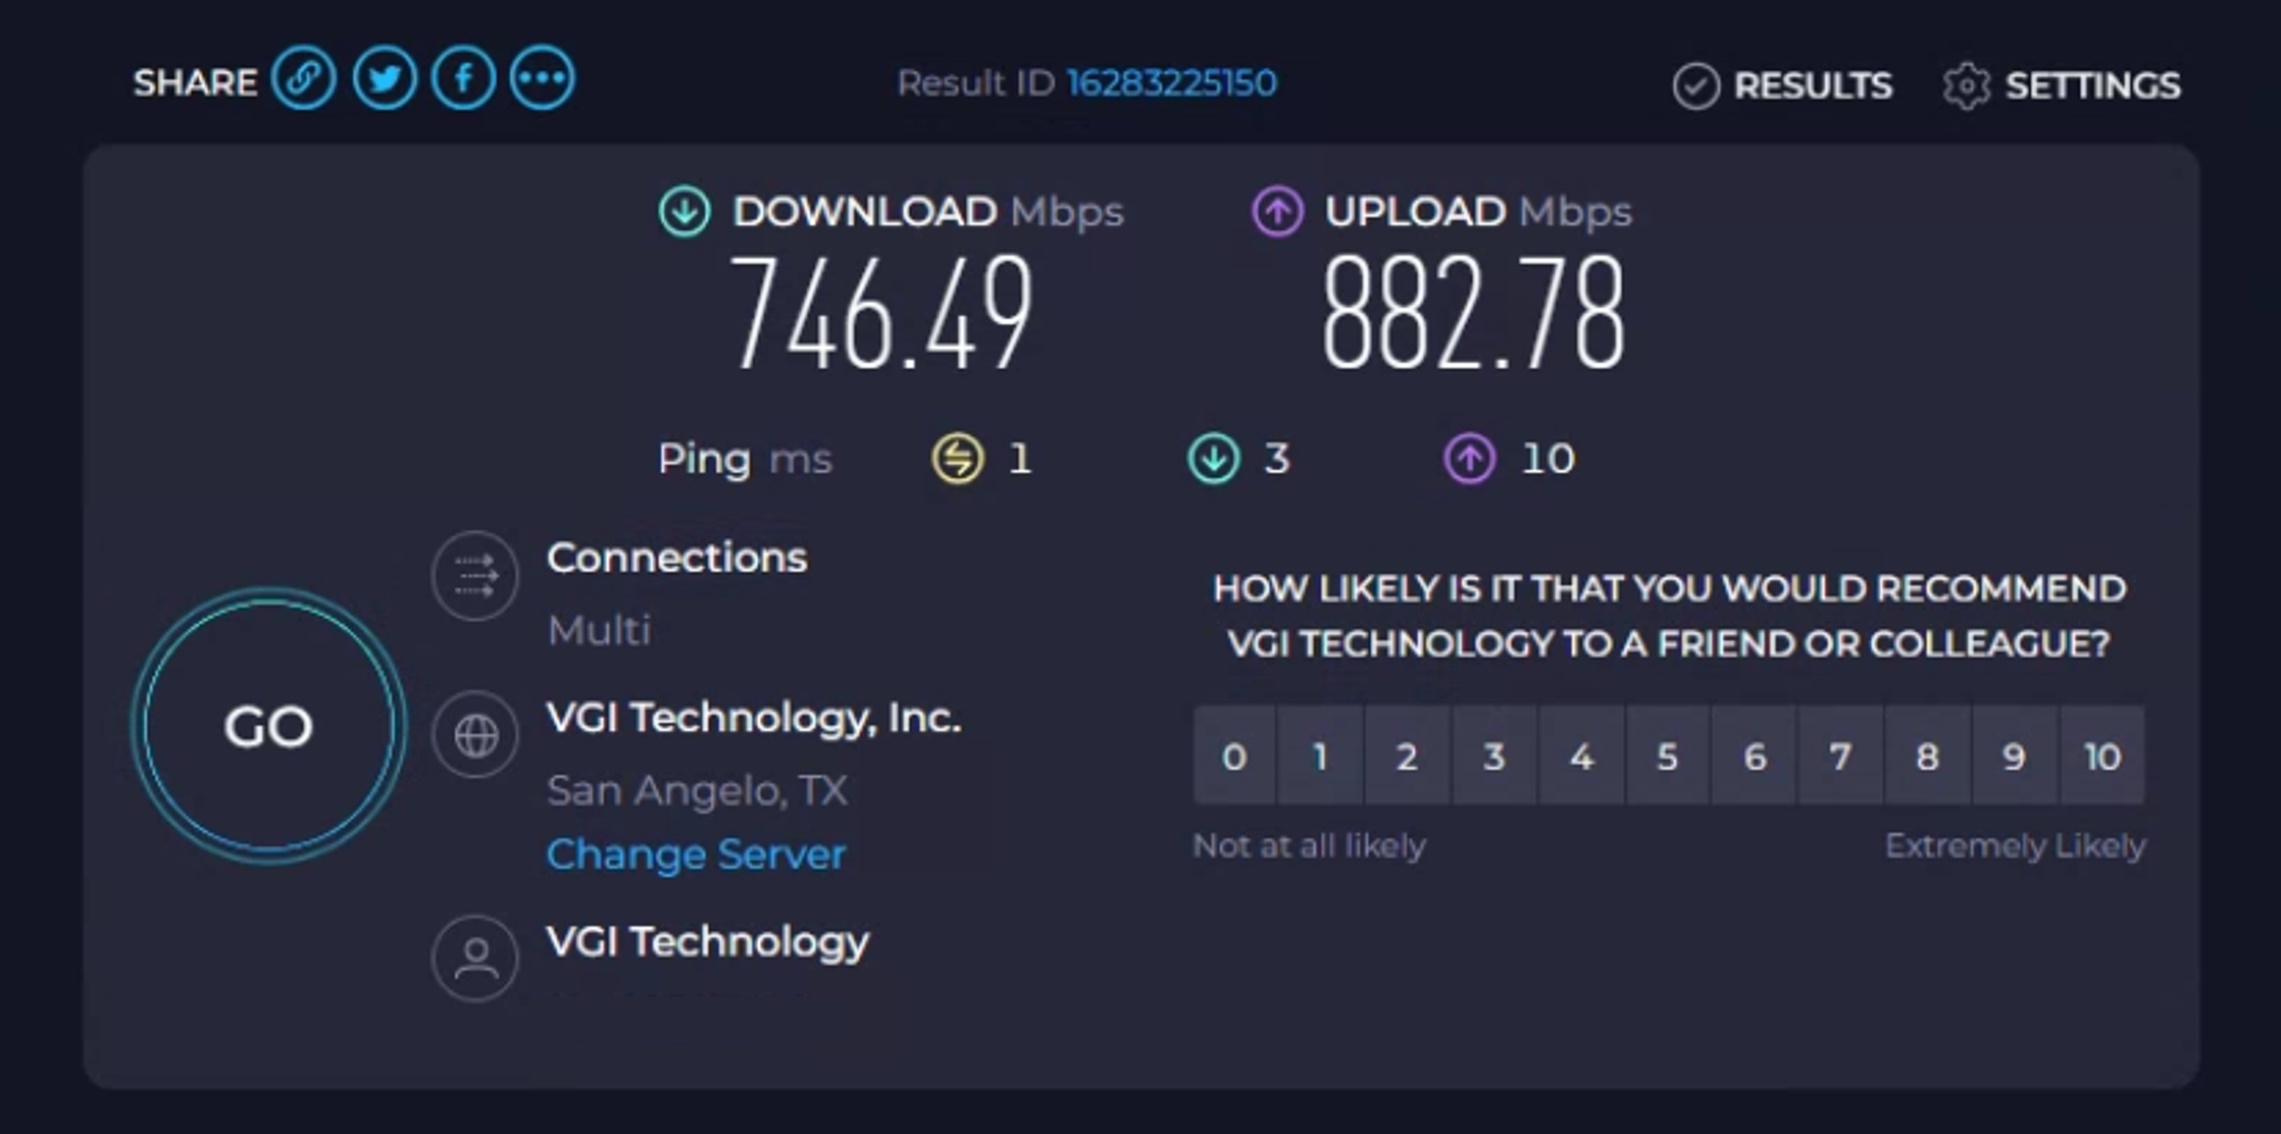
Task: Open the Change Server link
Action: coord(695,853)
